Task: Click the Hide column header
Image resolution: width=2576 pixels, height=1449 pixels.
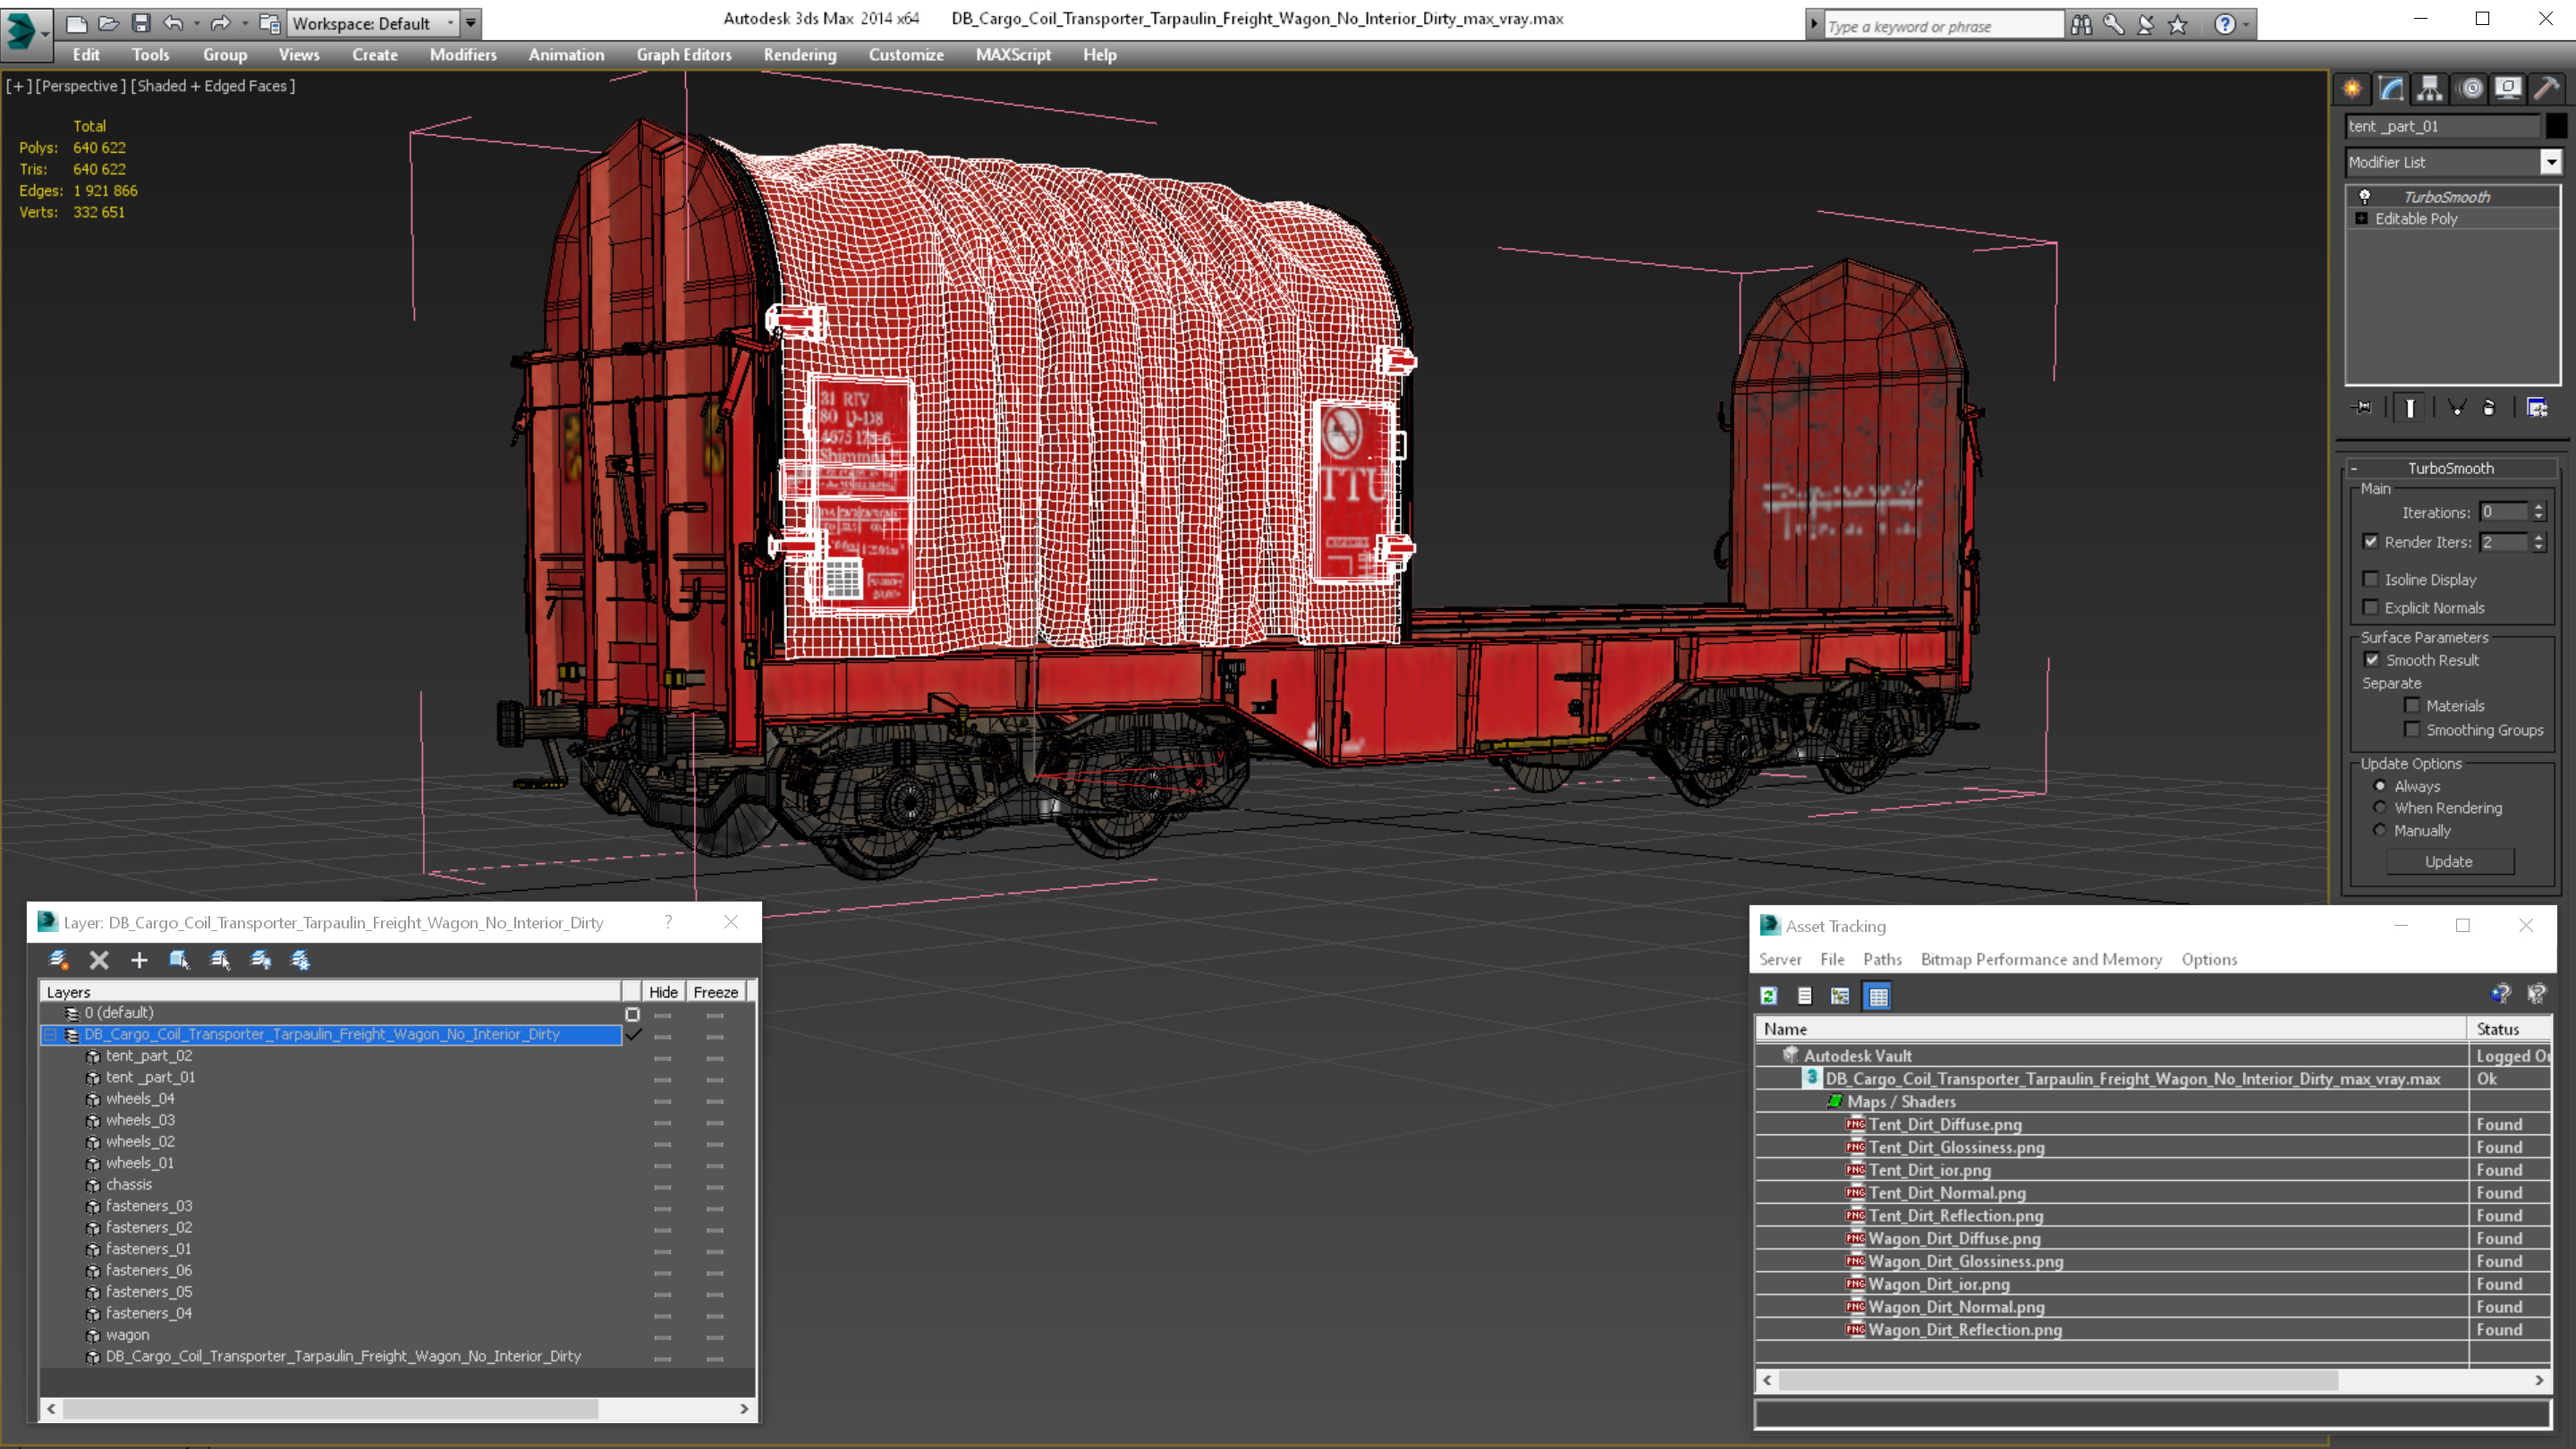Action: click(x=663, y=992)
